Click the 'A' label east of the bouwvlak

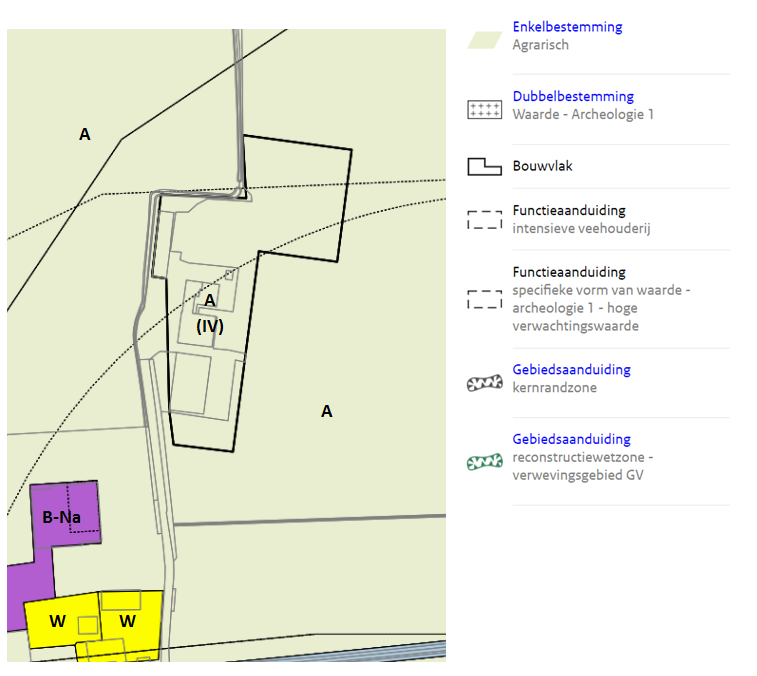[x=327, y=411]
